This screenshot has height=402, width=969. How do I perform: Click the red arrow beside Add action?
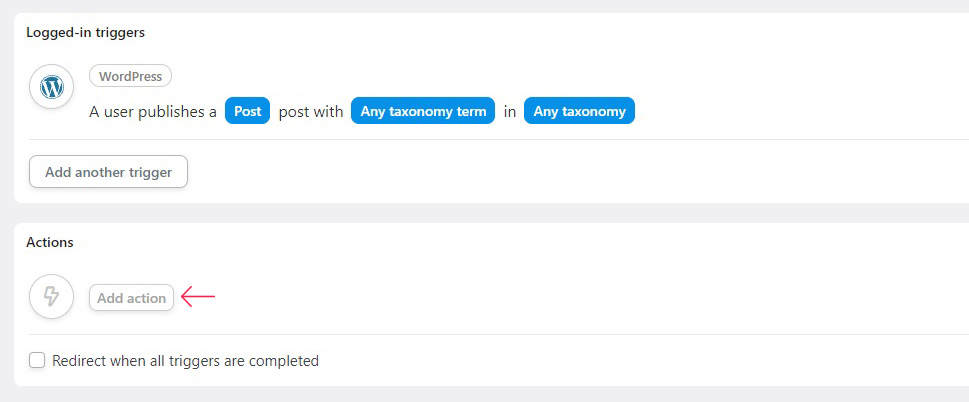(198, 297)
